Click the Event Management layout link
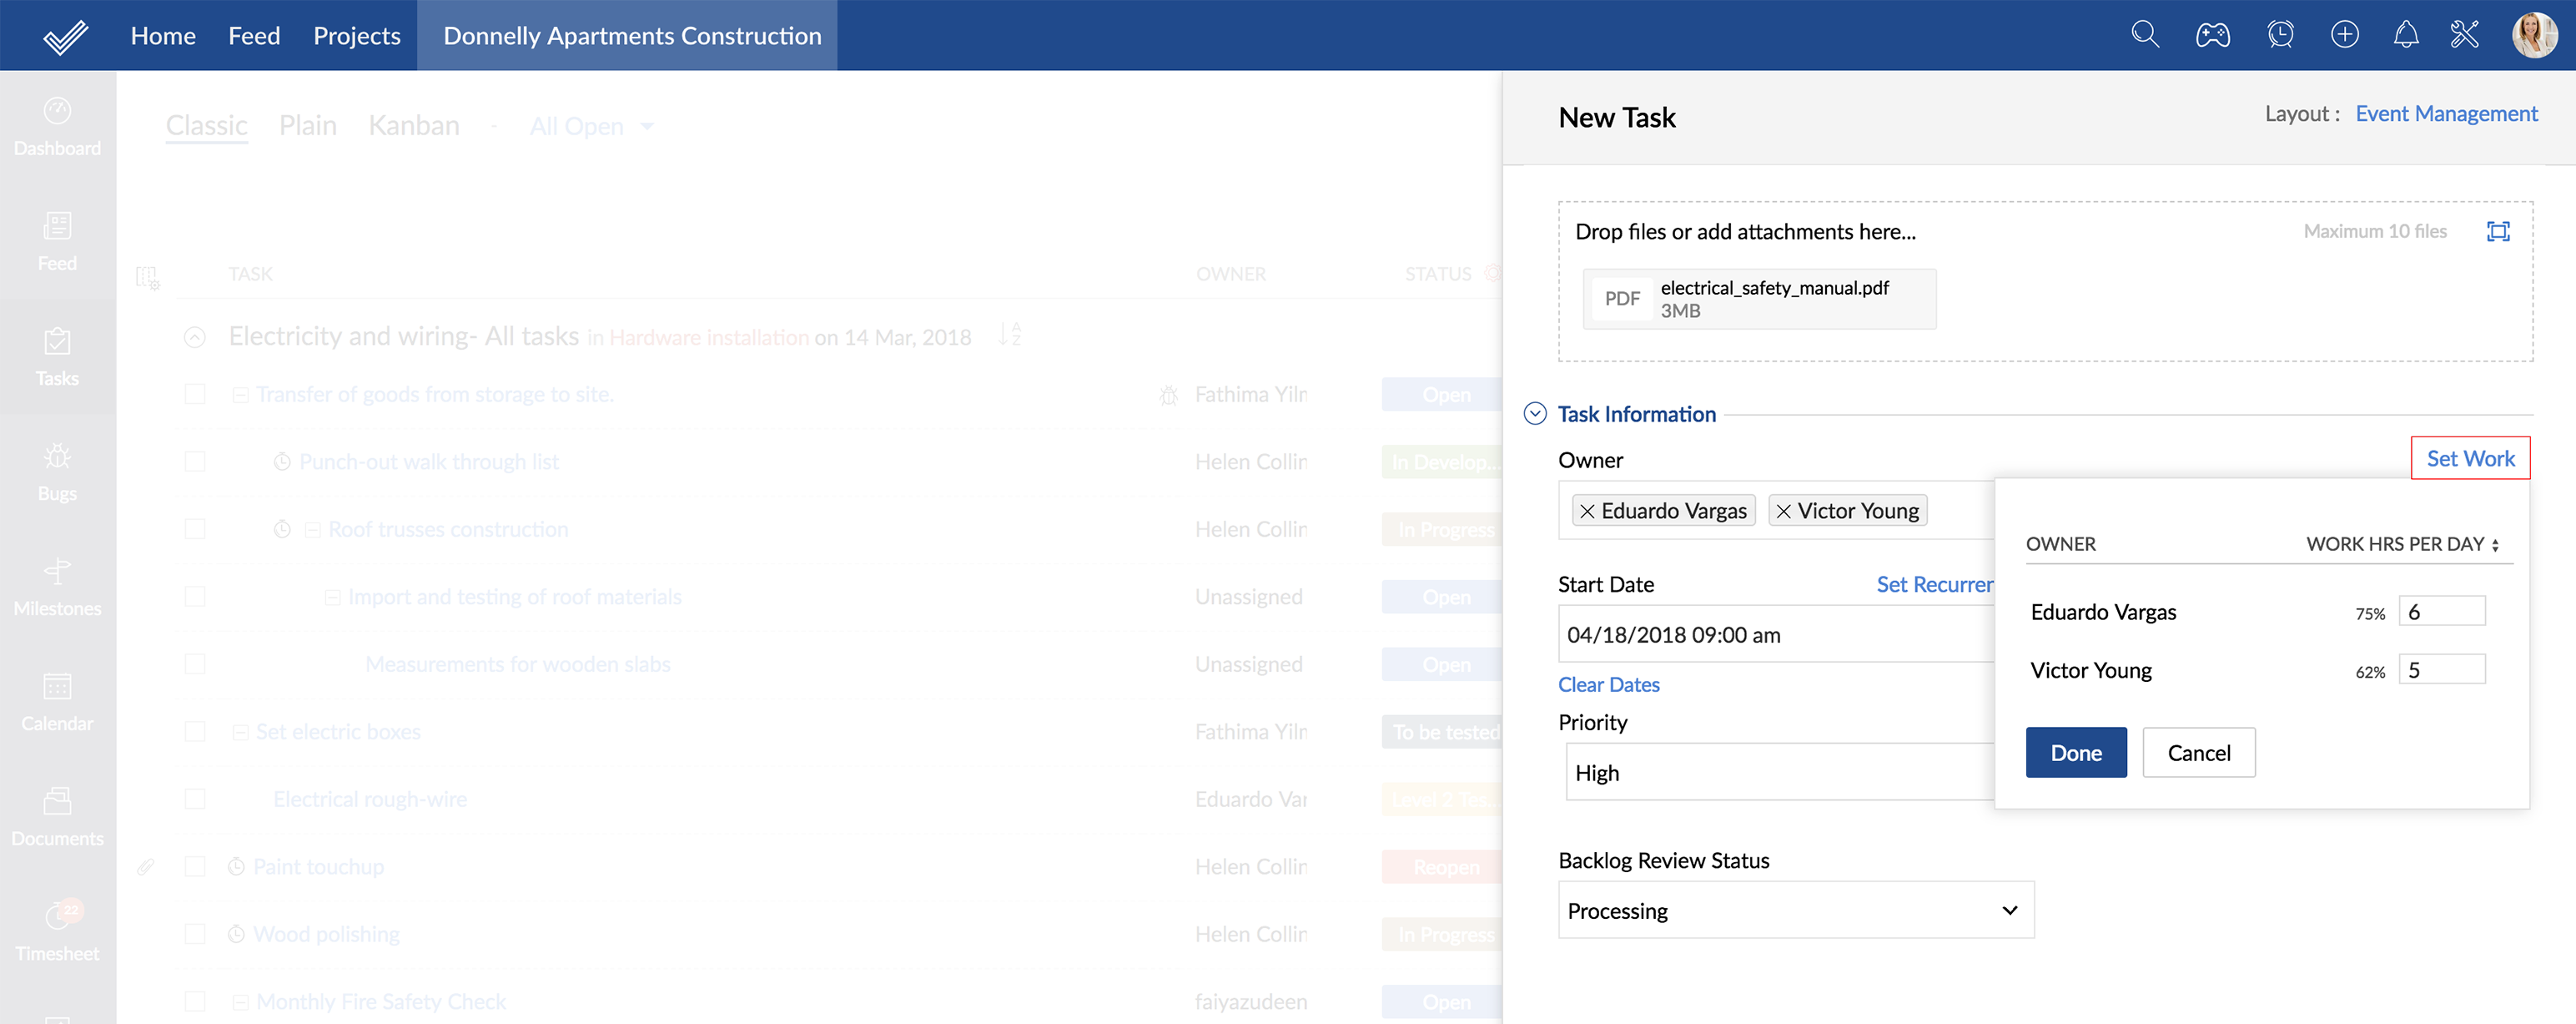 [x=2446, y=114]
